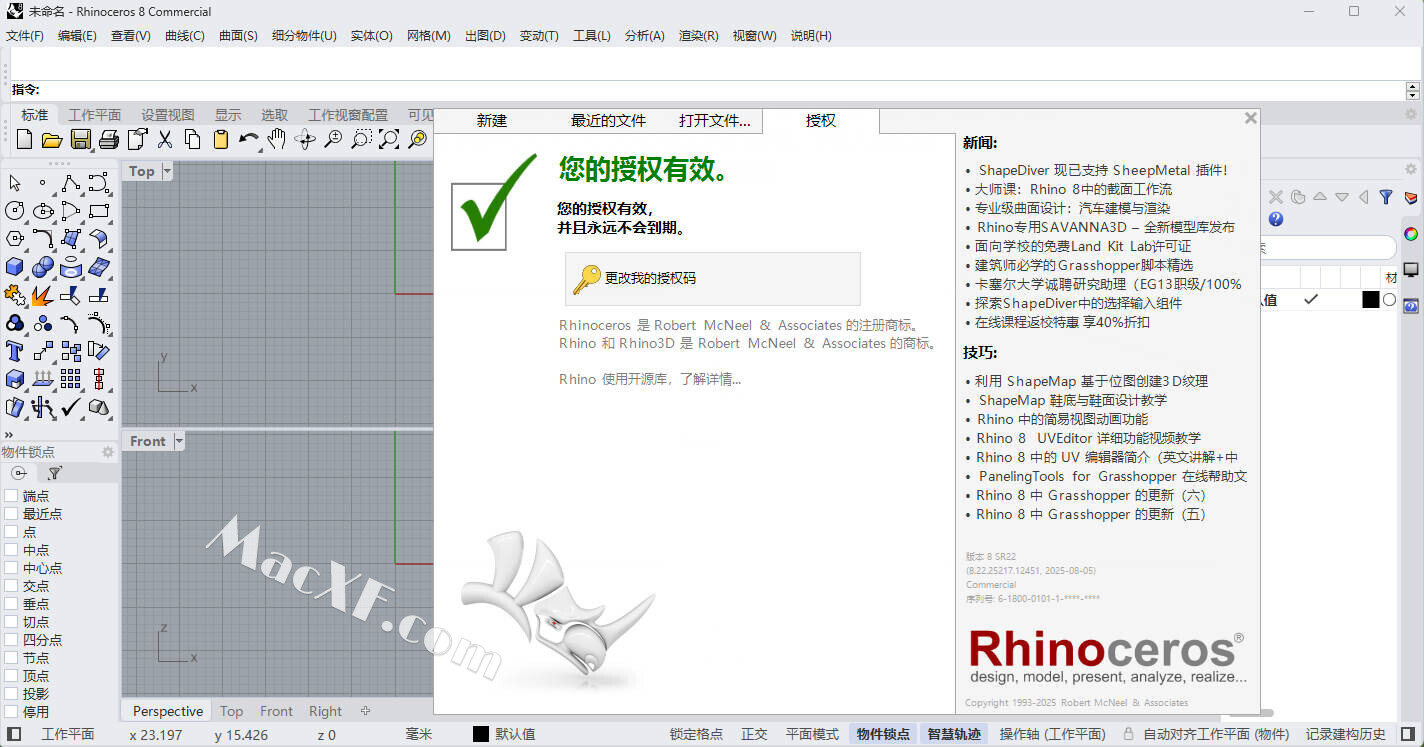Screen dimensions: 1424x747
Task: Click the Open folder icon in Standard toolbar
Action: 52,139
